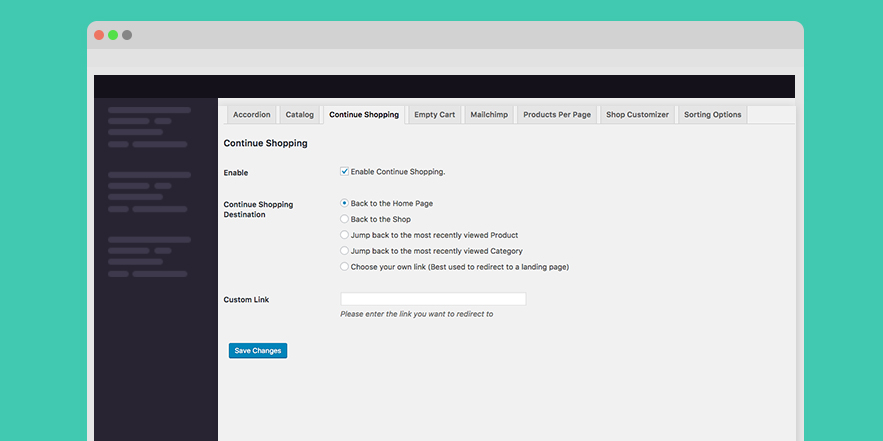Select the most recently viewed Product radio
The image size is (883, 441).
345,234
